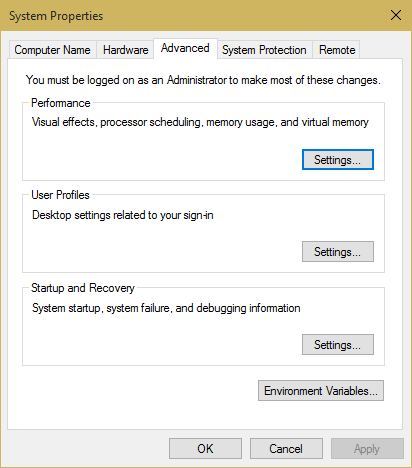Image resolution: width=412 pixels, height=468 pixels.
Task: Switch to the Remote tab
Action: 337,50
